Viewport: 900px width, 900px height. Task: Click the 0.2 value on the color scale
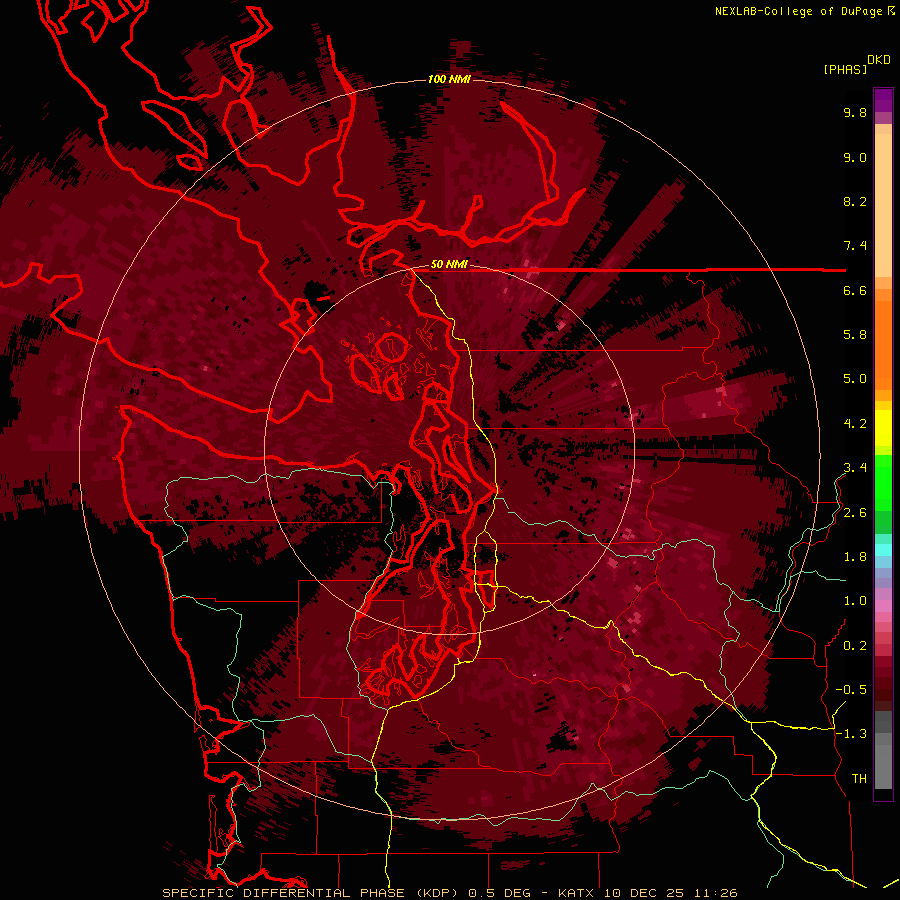(855, 646)
